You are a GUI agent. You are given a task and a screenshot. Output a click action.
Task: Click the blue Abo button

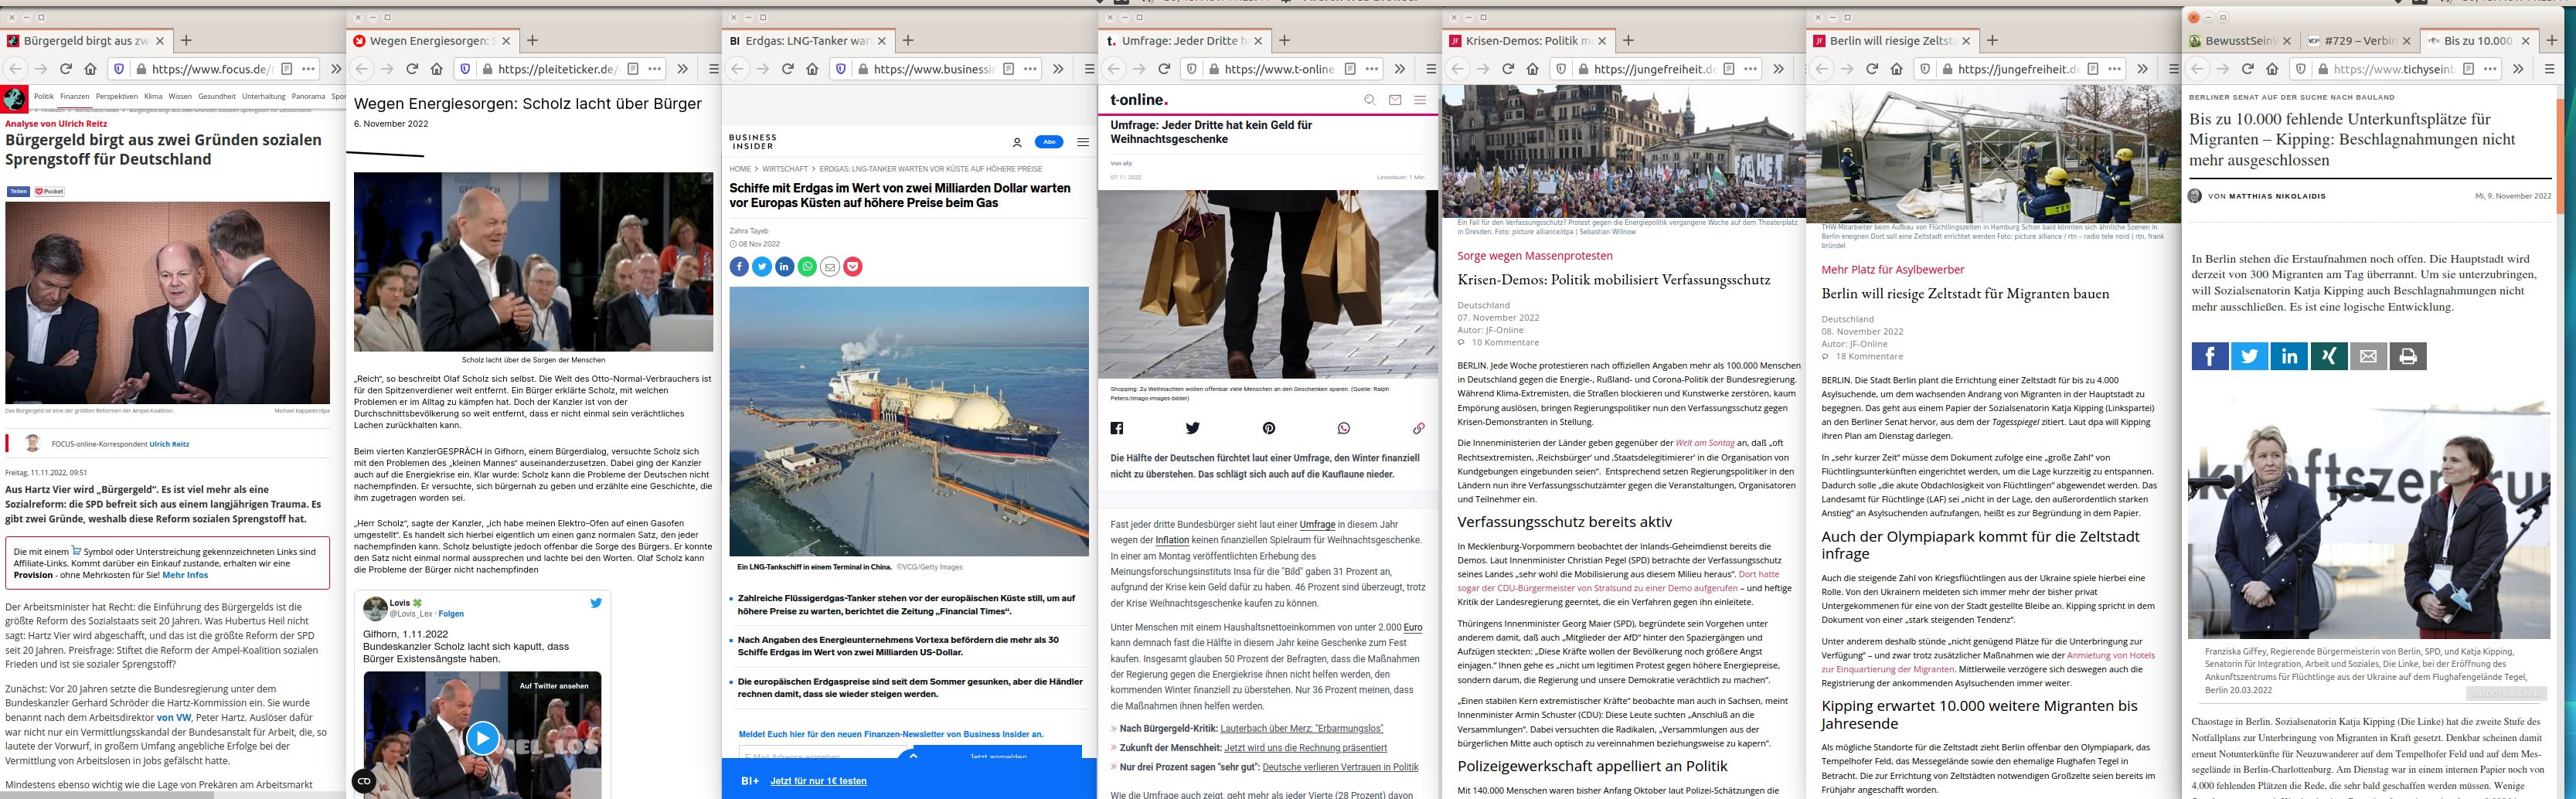click(1048, 142)
